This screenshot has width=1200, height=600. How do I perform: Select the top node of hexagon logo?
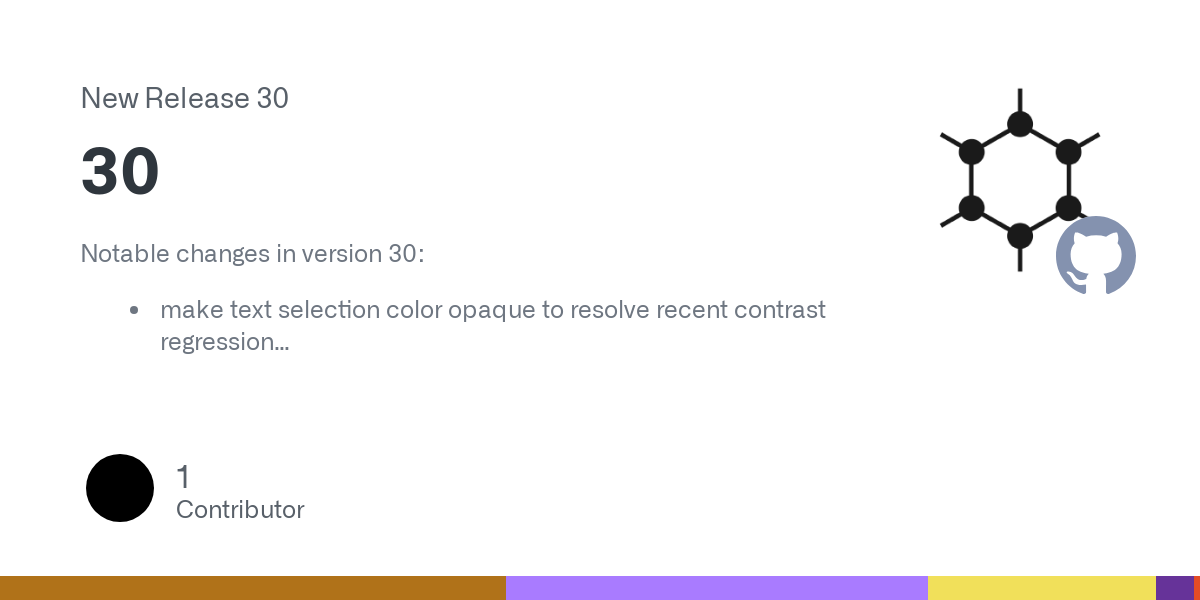point(1020,124)
